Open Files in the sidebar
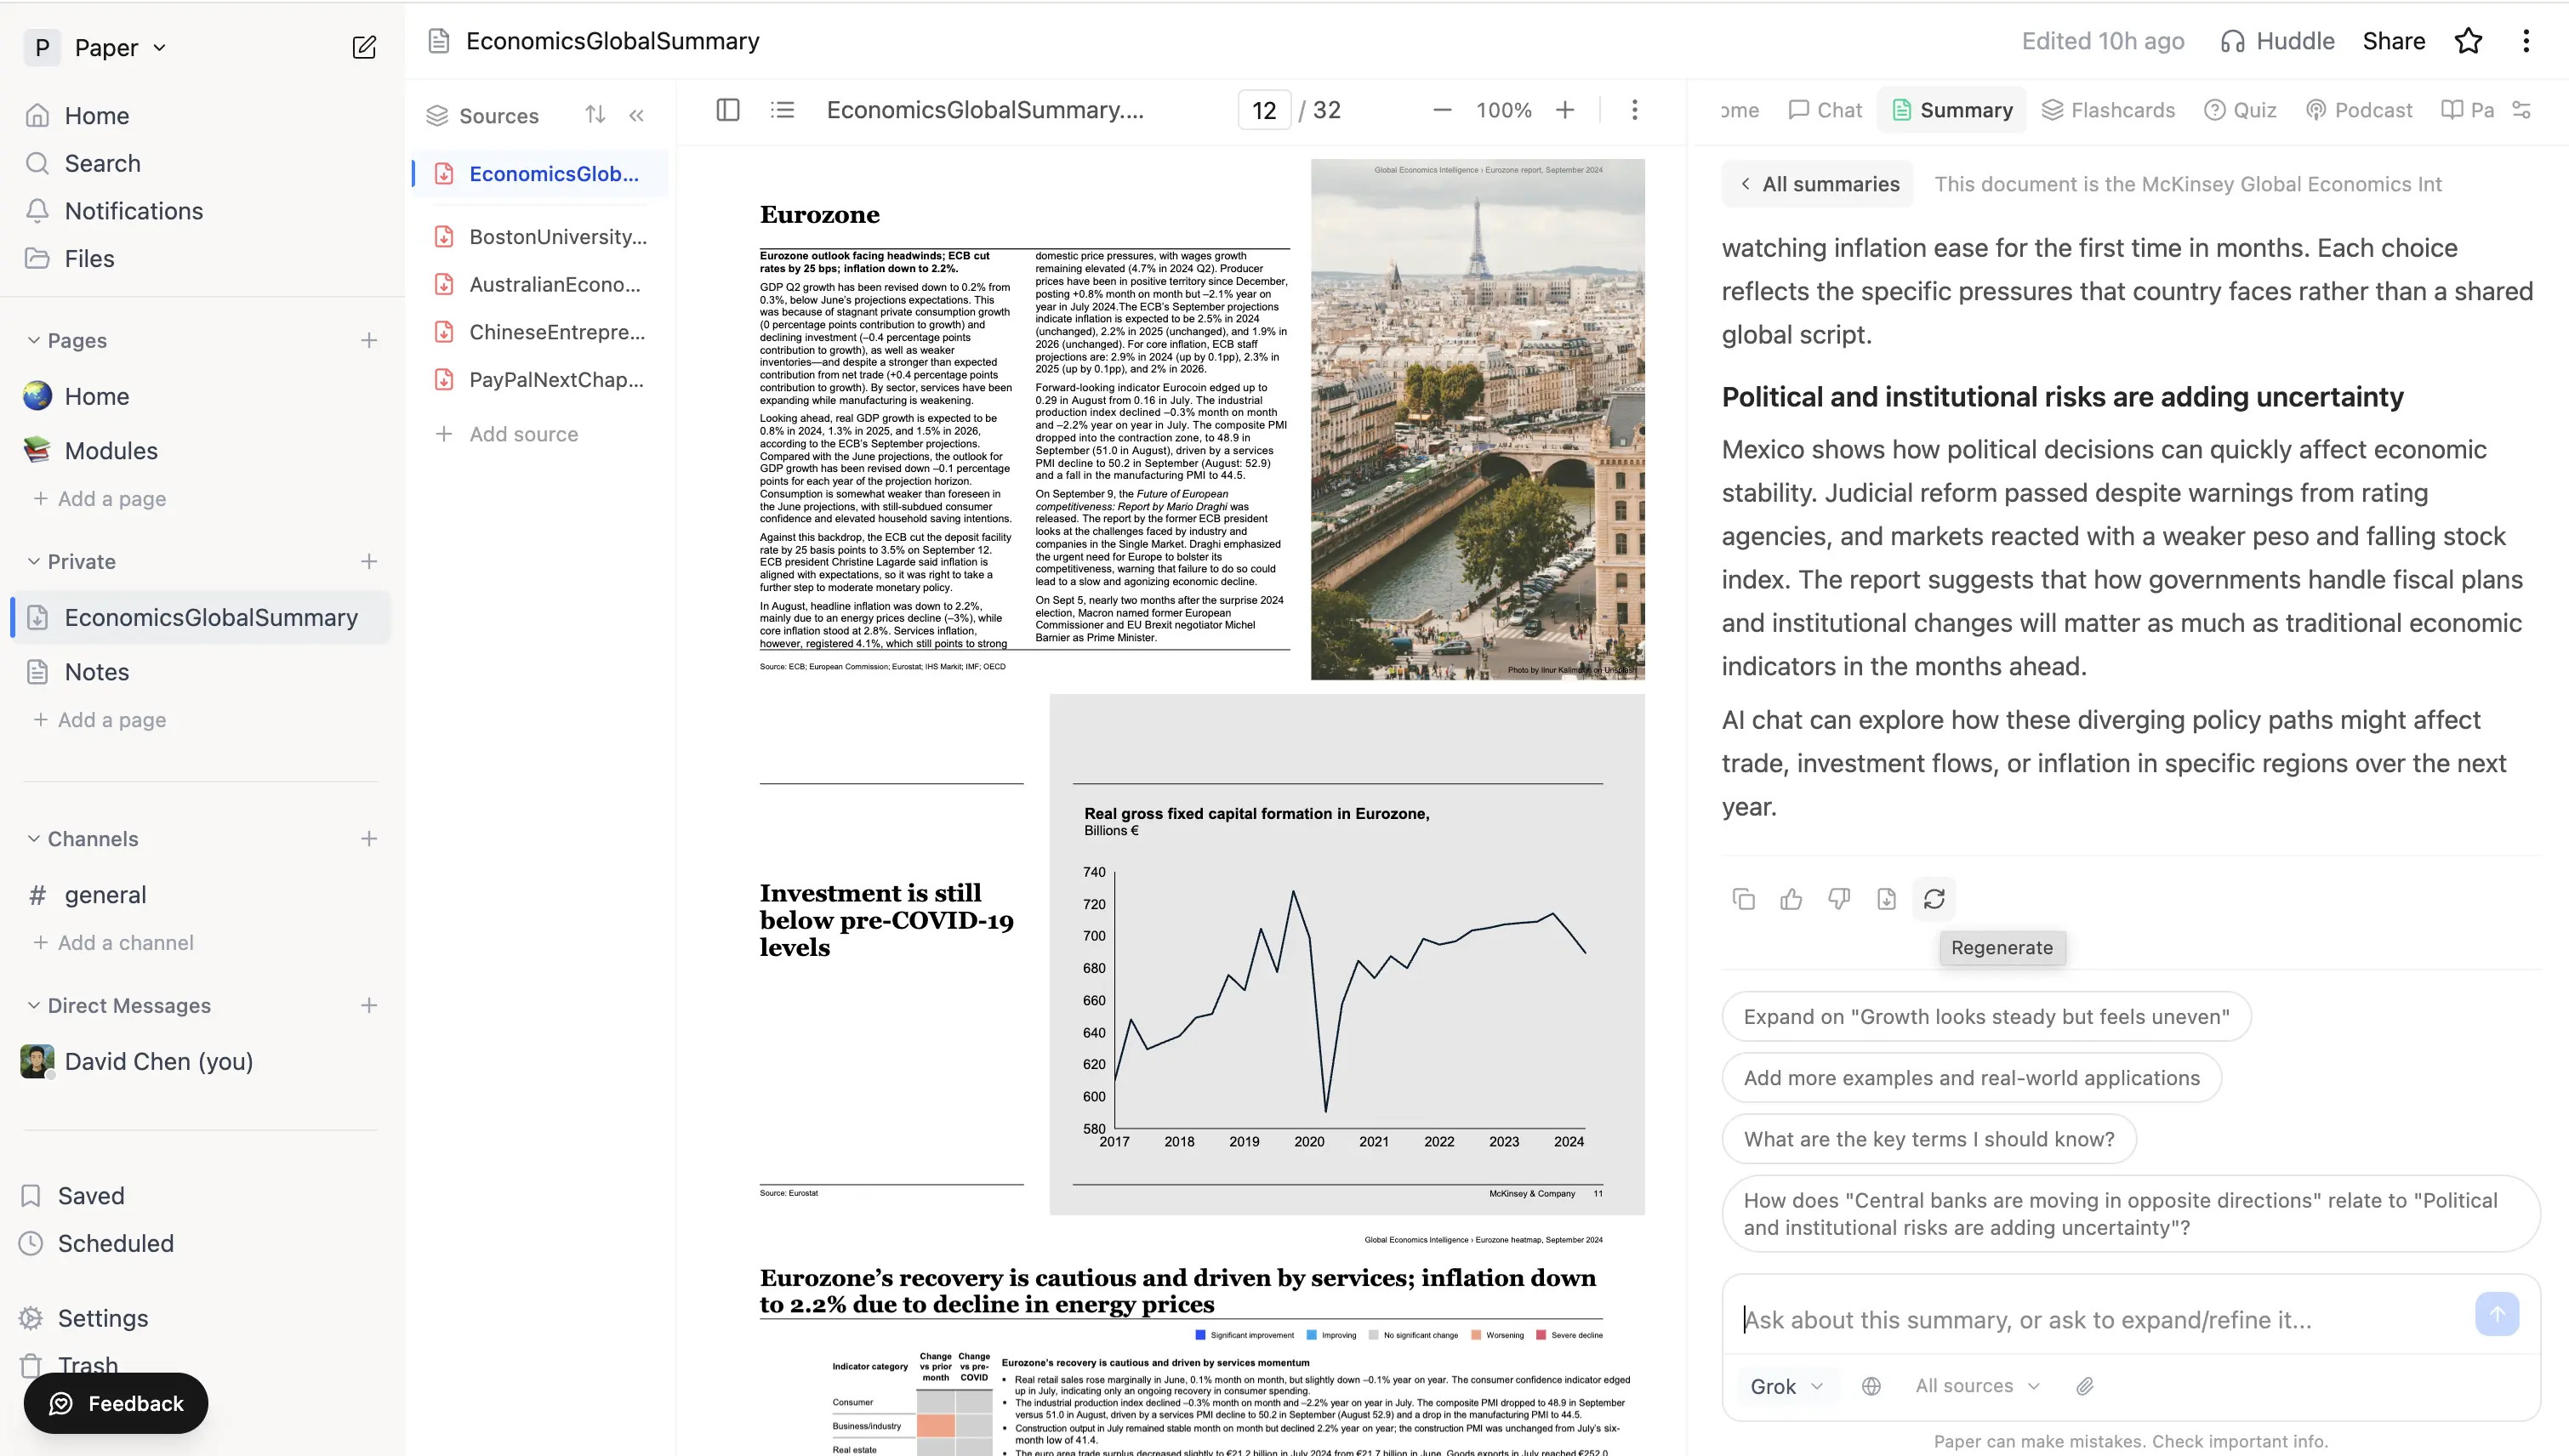 [x=71, y=259]
